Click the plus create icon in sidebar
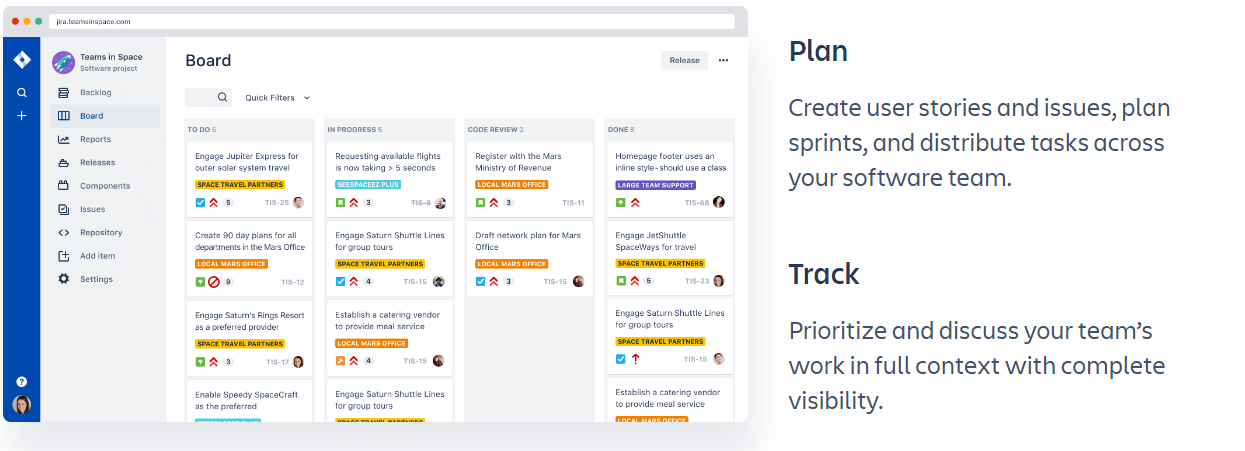Screen dimensions: 1245x451 (22, 115)
